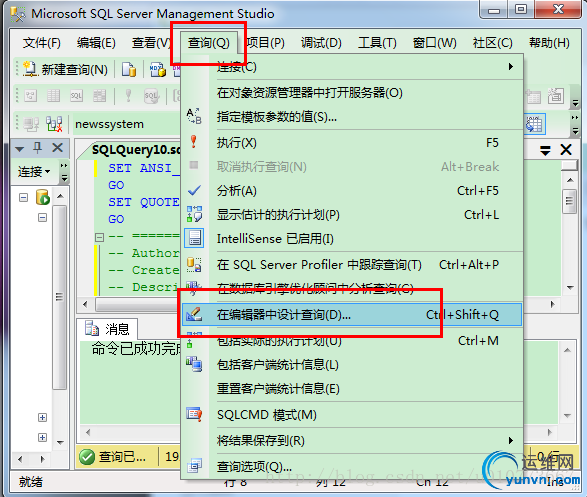
Task: Click the pin icon on Object Explorer panel
Action: tap(37, 148)
